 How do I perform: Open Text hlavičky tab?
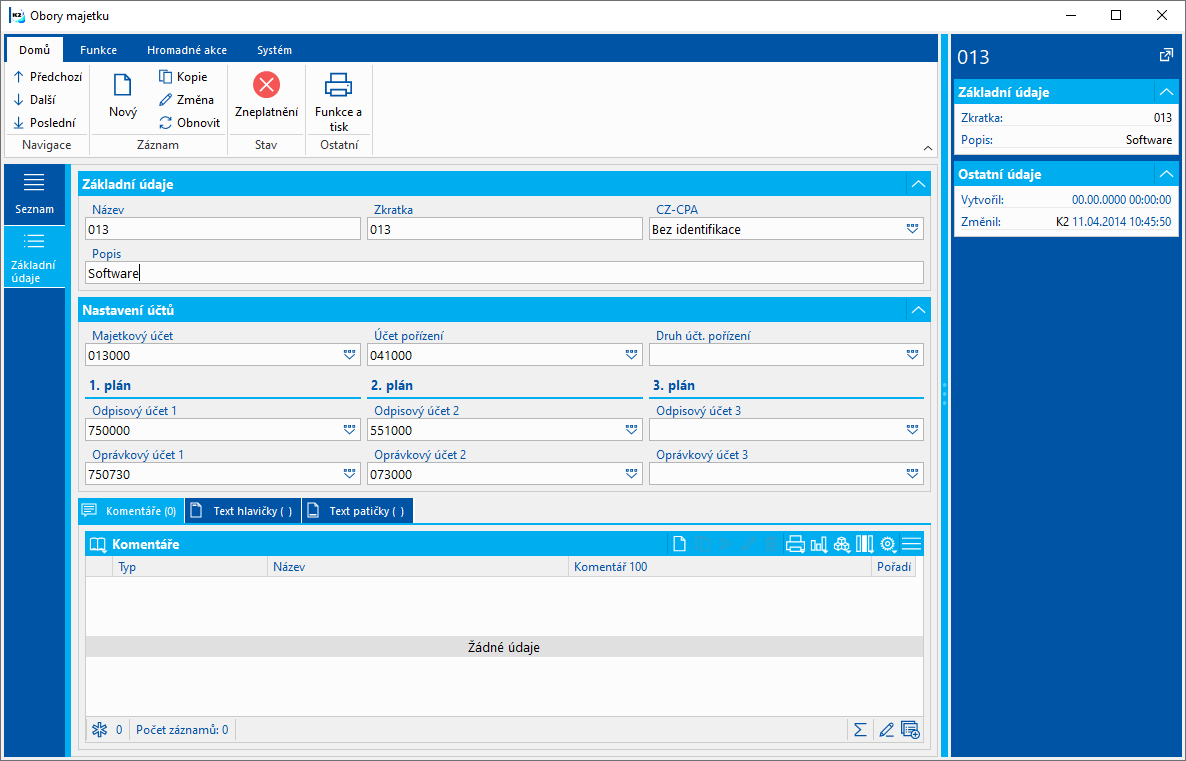point(244,511)
